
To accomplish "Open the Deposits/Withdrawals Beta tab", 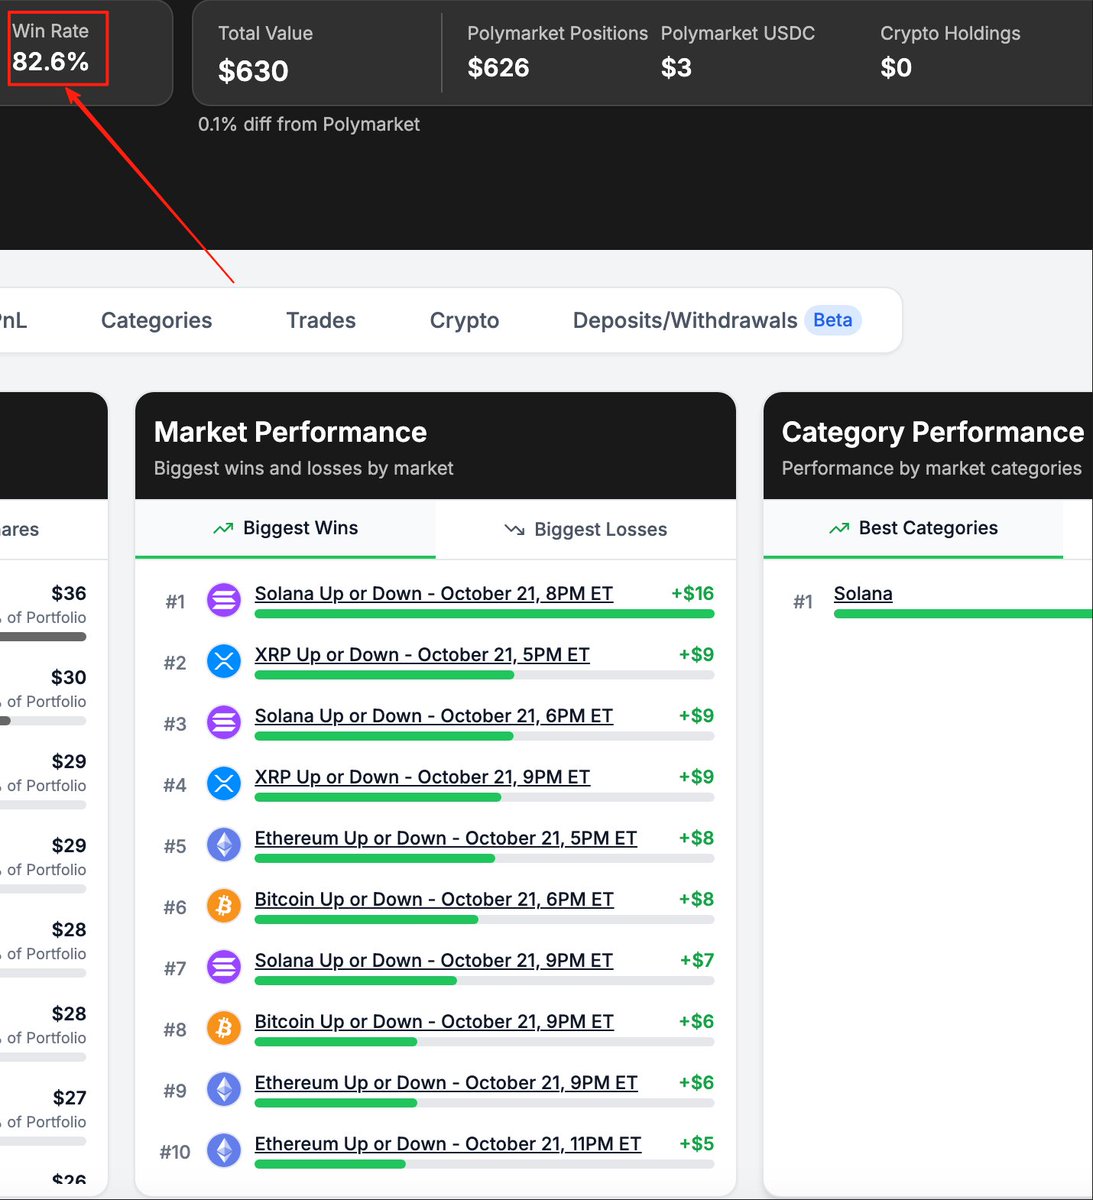I will (x=716, y=320).
